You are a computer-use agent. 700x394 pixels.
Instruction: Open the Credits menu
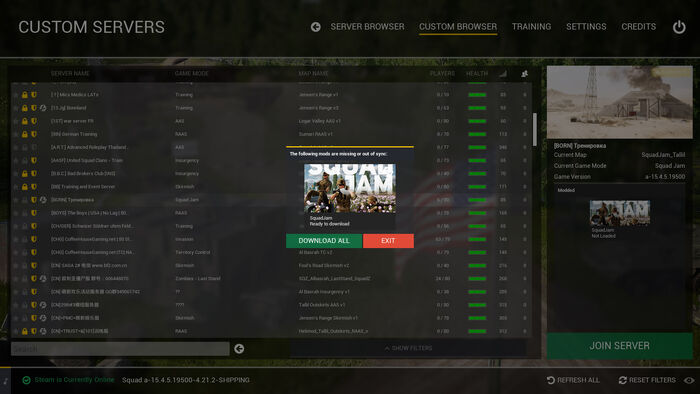pyautogui.click(x=639, y=27)
